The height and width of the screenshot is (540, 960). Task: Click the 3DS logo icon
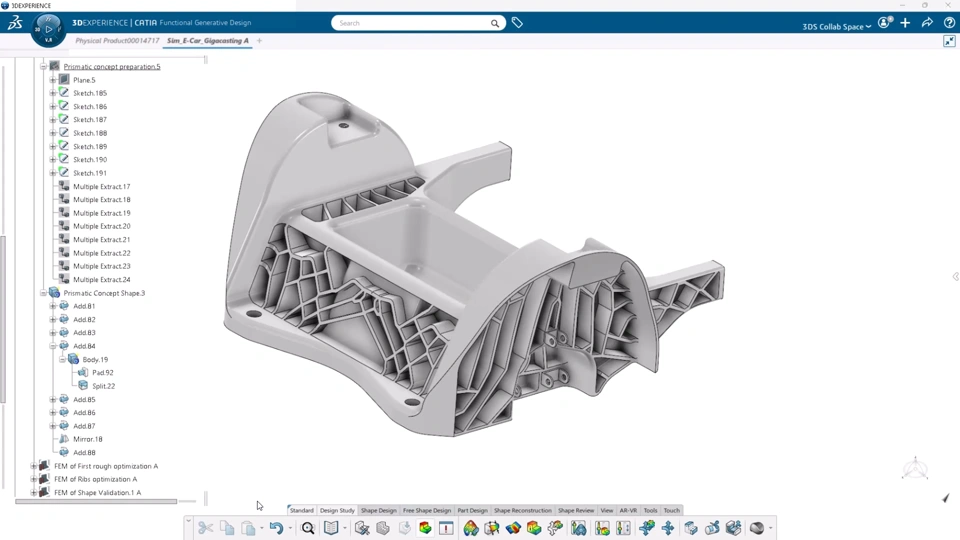(15, 23)
